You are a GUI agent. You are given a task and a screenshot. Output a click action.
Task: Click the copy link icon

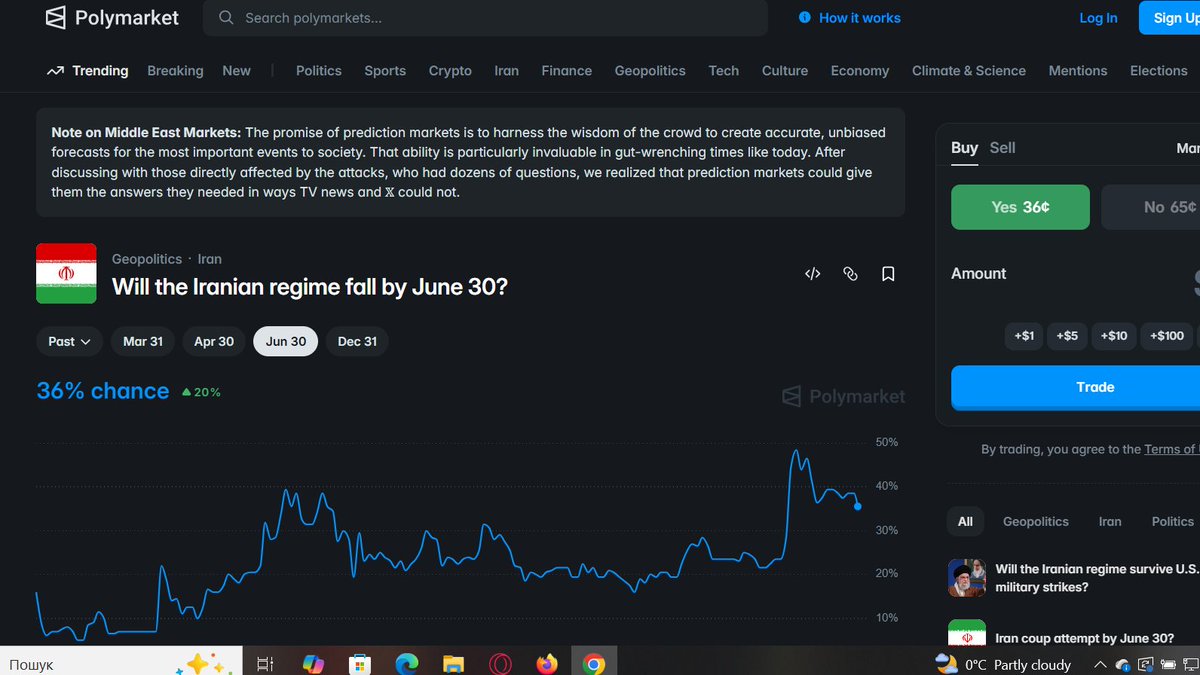click(851, 274)
